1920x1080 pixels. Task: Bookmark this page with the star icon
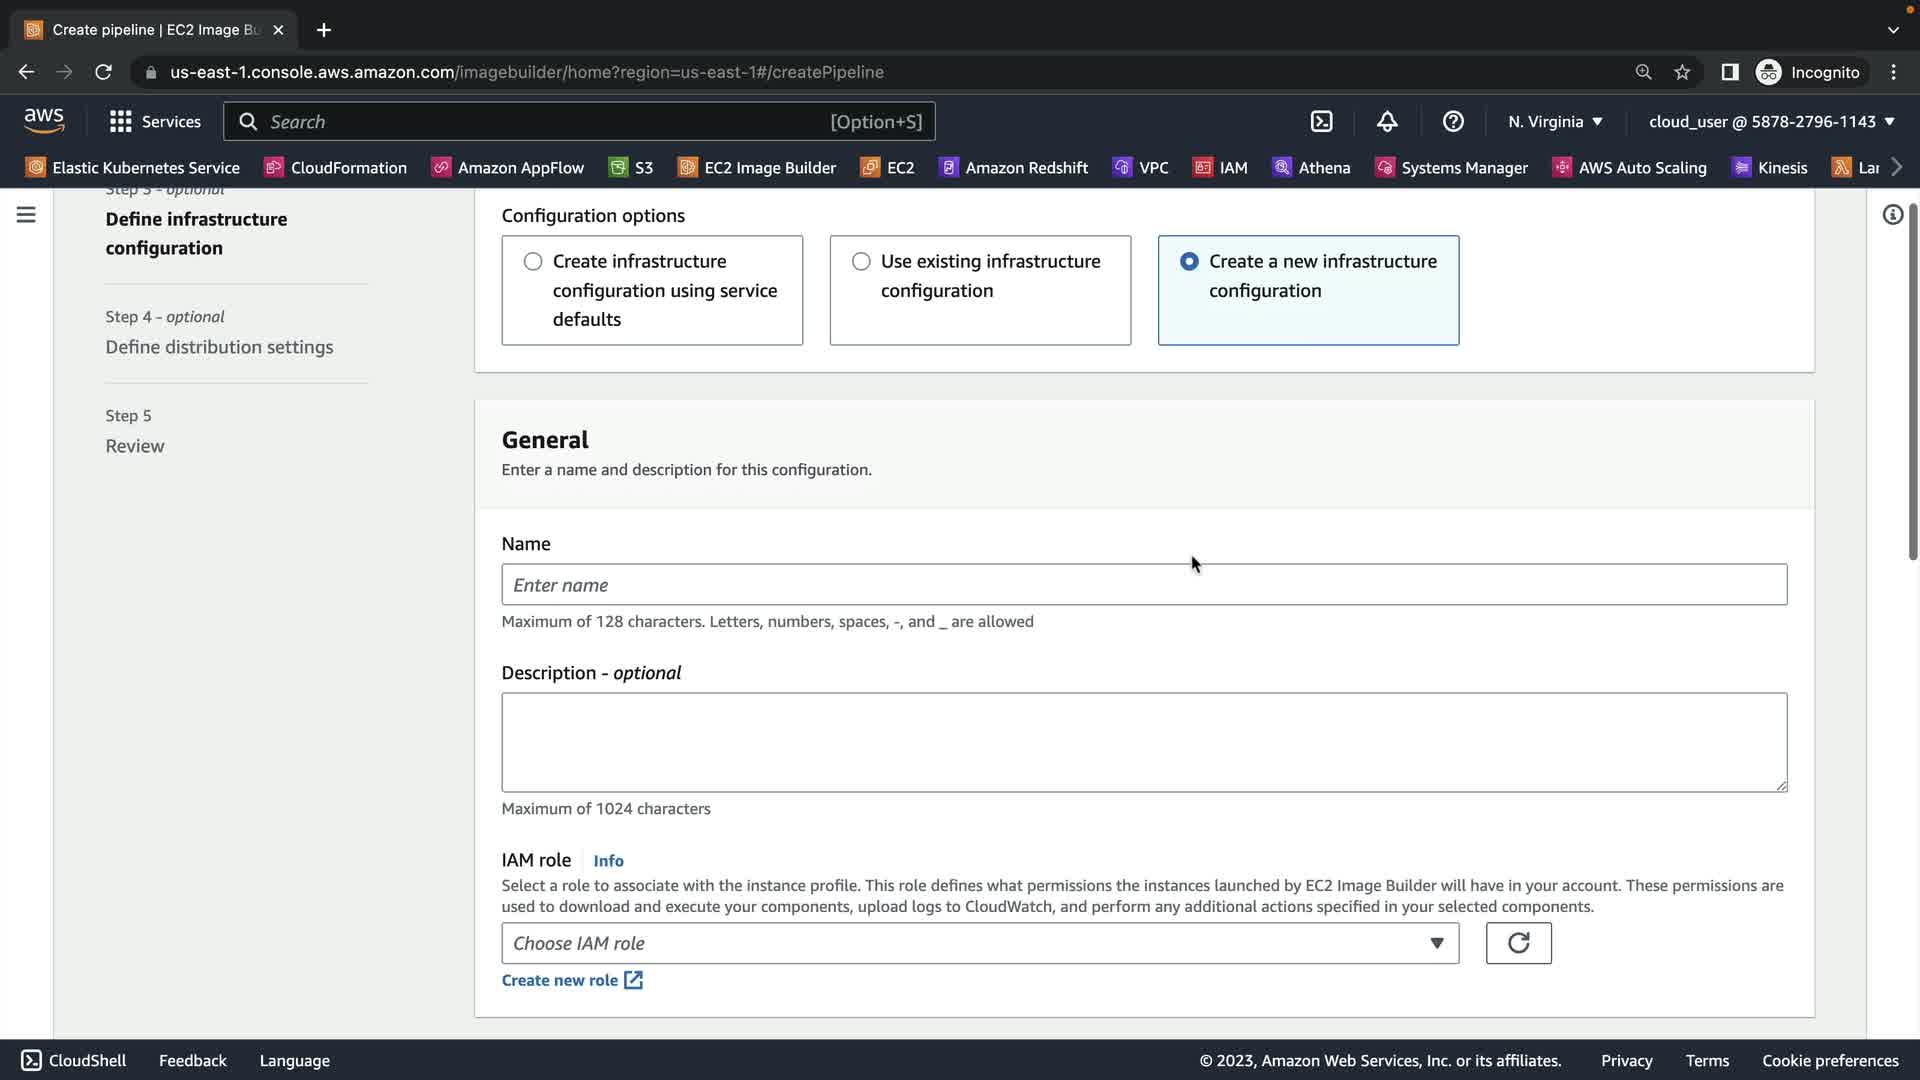1682,72
